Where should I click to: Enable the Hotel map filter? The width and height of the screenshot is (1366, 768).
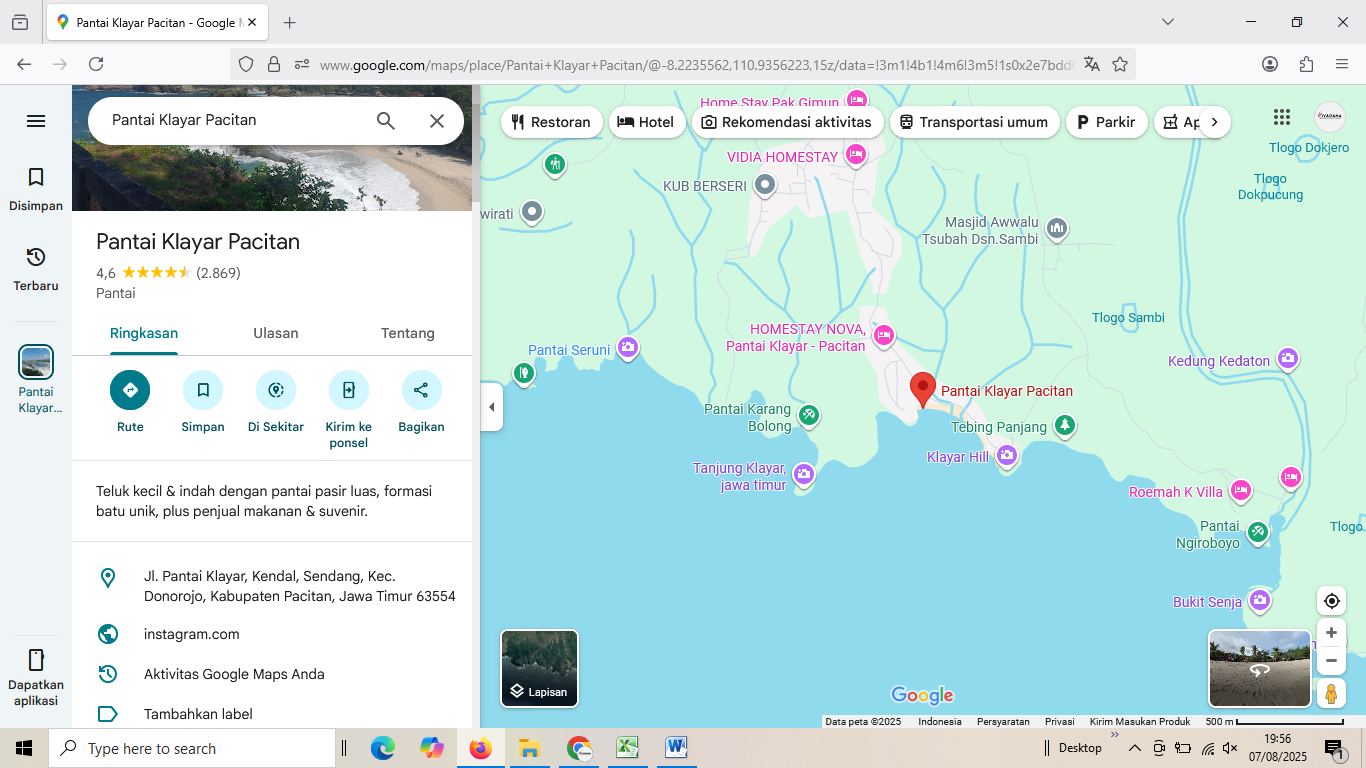point(647,122)
